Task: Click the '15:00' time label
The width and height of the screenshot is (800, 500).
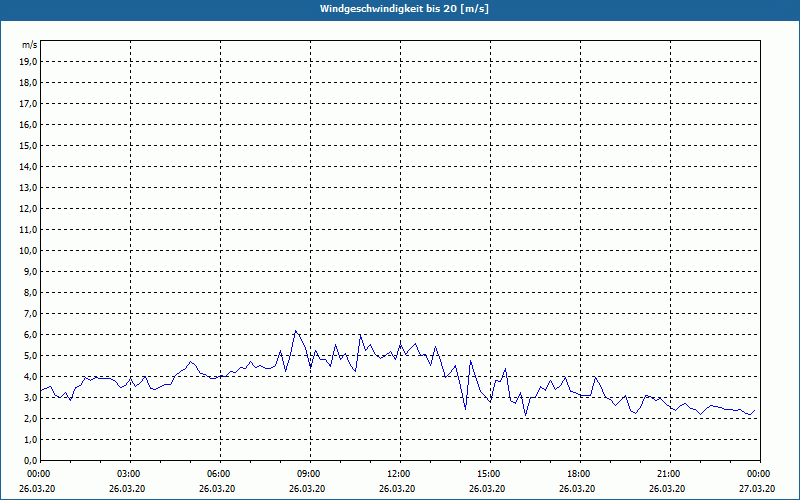Action: 491,474
